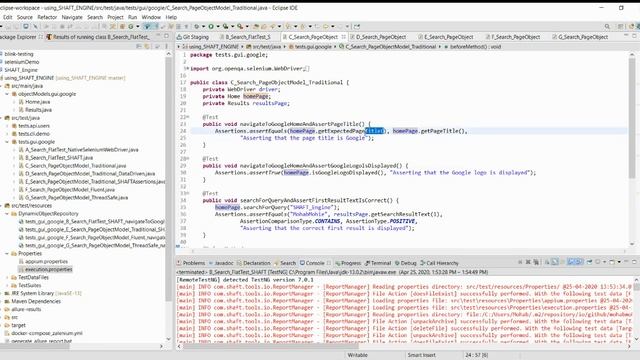Toggle code folding at line 28
The image size is (640, 360).
[x=188, y=159]
